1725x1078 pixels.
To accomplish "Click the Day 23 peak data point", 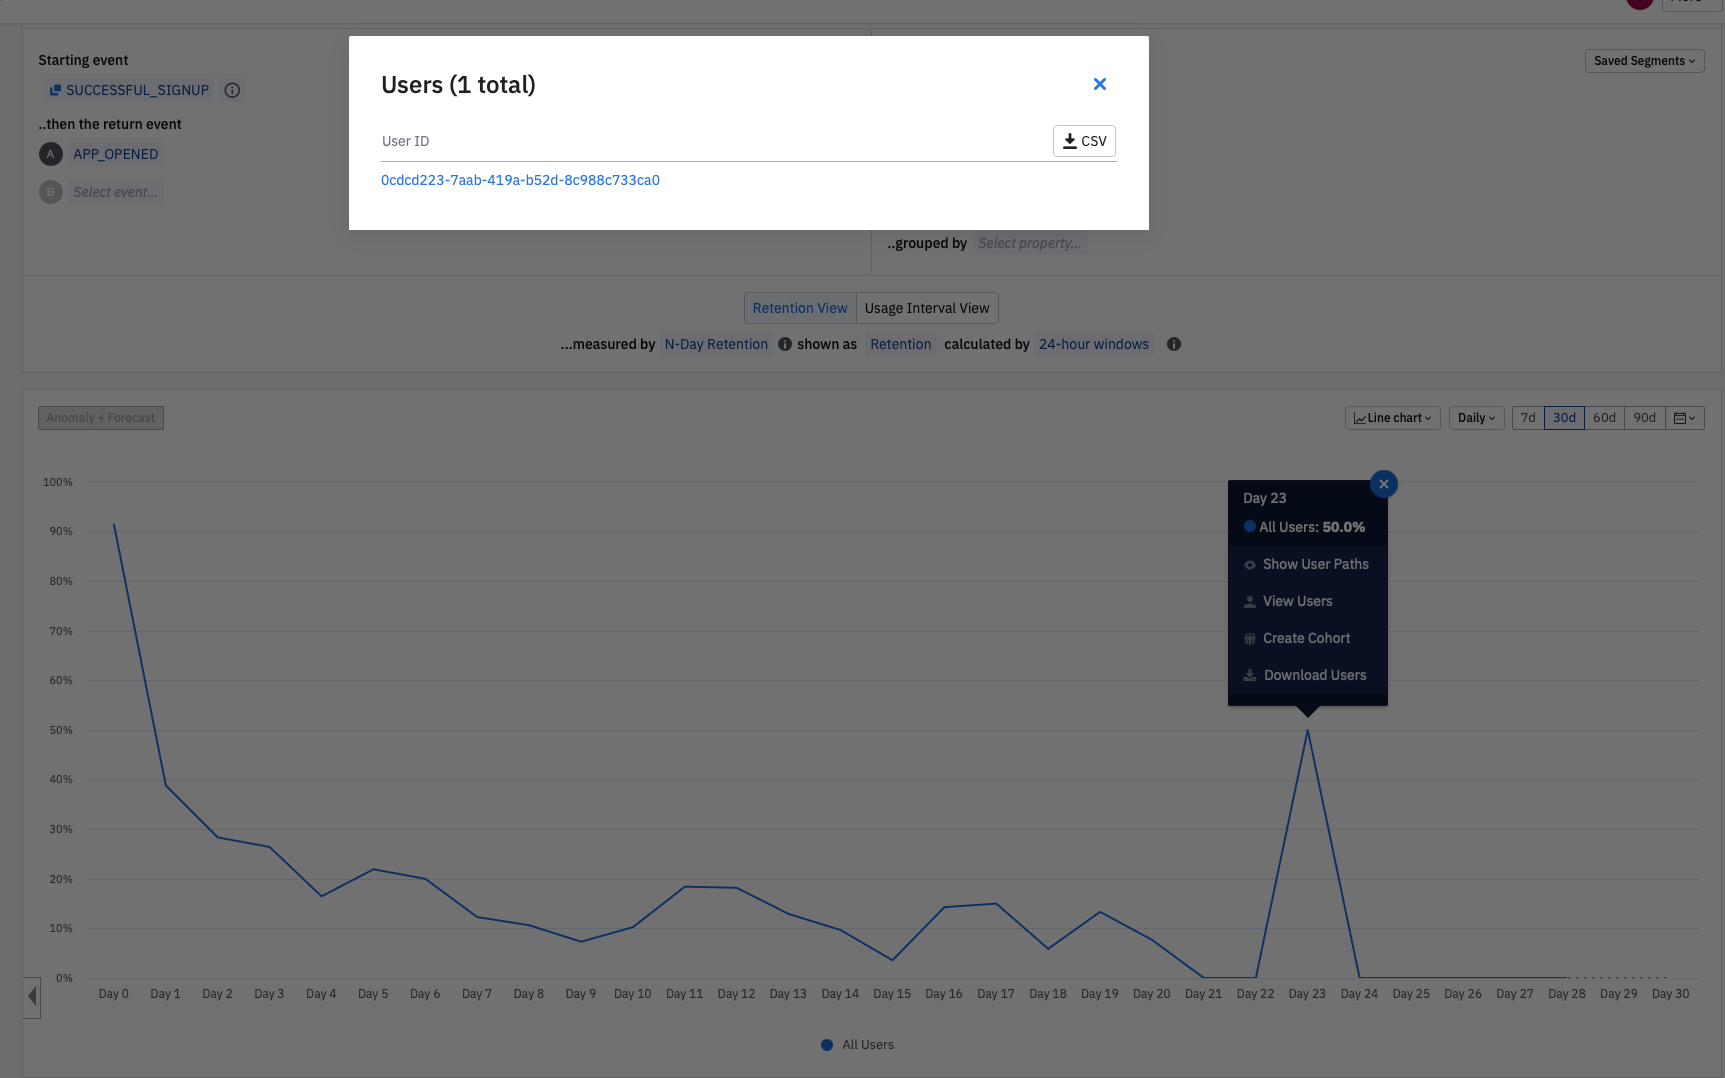I will pyautogui.click(x=1307, y=730).
